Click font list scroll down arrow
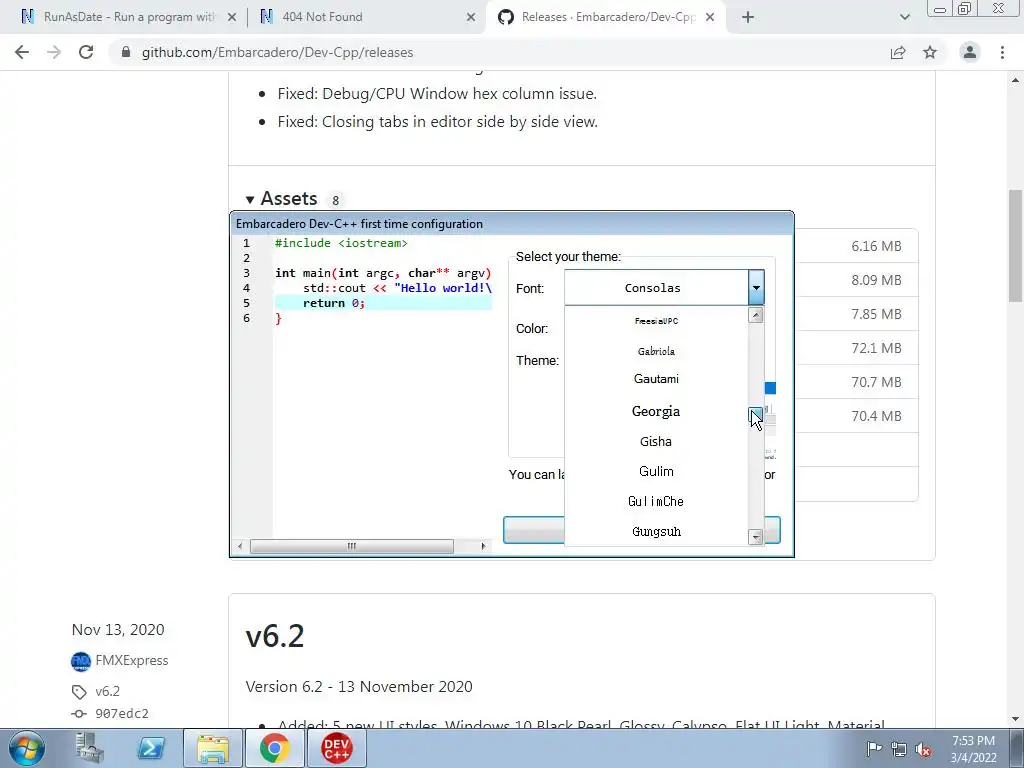The image size is (1024, 768). 756,537
